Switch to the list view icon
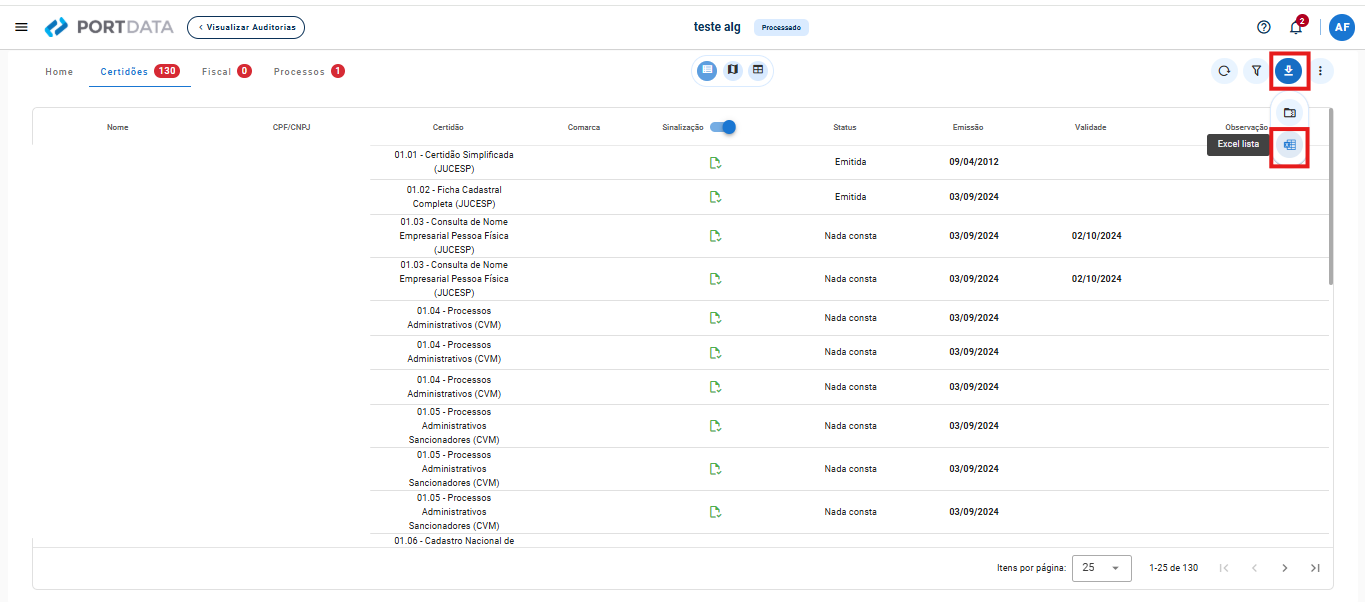 coord(707,70)
